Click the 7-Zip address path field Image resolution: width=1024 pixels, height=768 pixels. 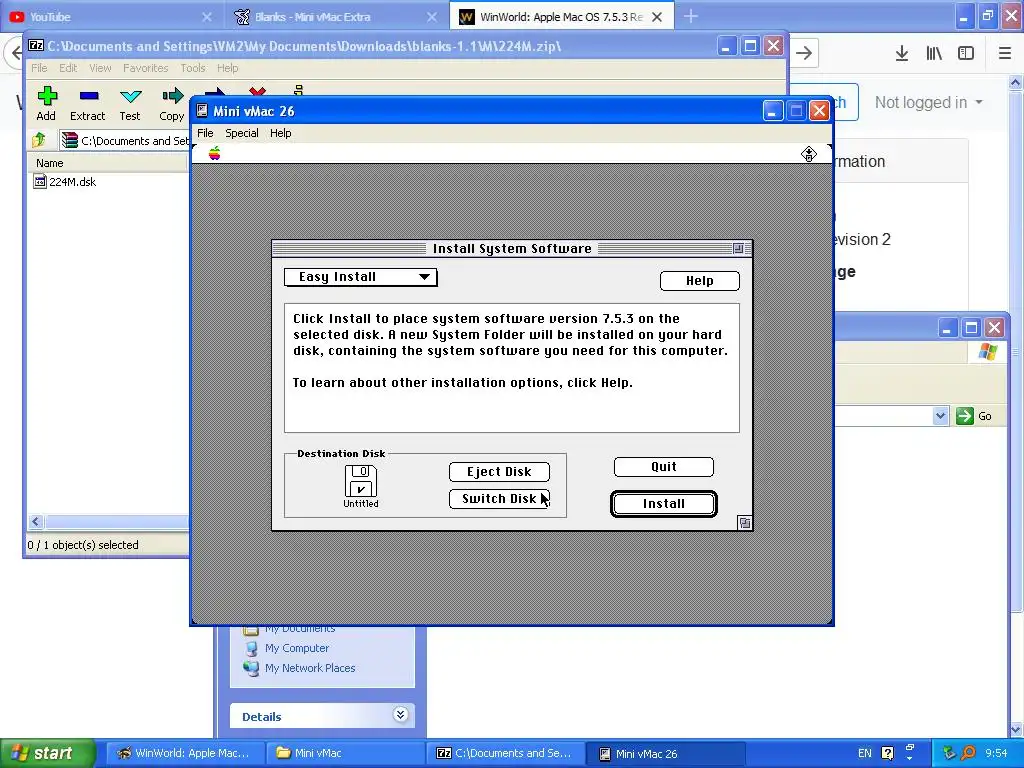pyautogui.click(x=124, y=140)
